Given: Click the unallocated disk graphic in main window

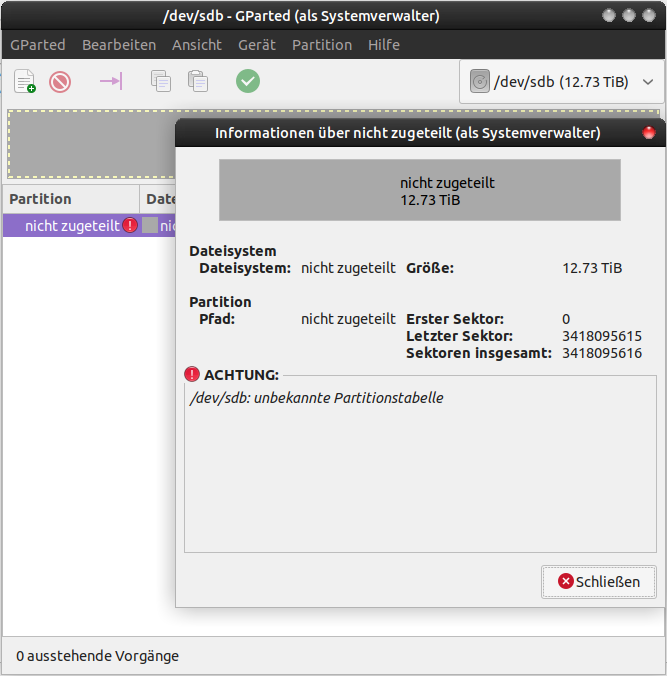Looking at the screenshot, I should point(91,144).
